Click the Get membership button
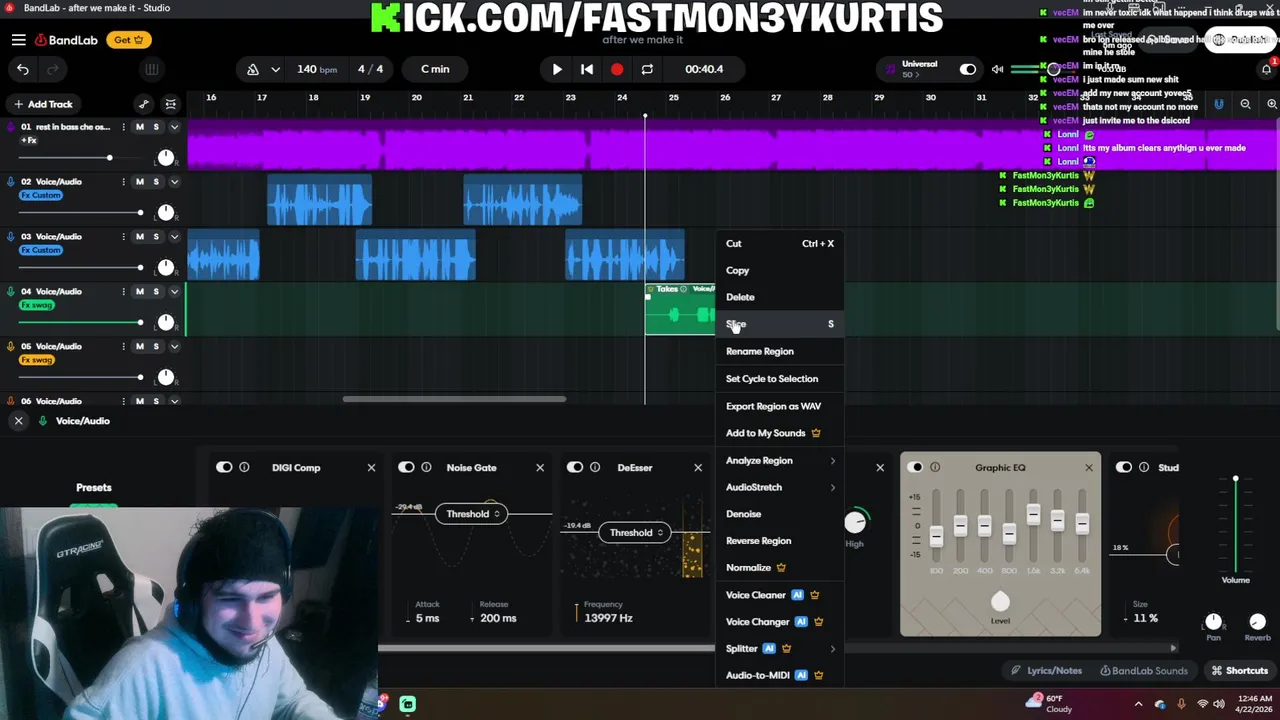This screenshot has height=720, width=1280. [129, 40]
